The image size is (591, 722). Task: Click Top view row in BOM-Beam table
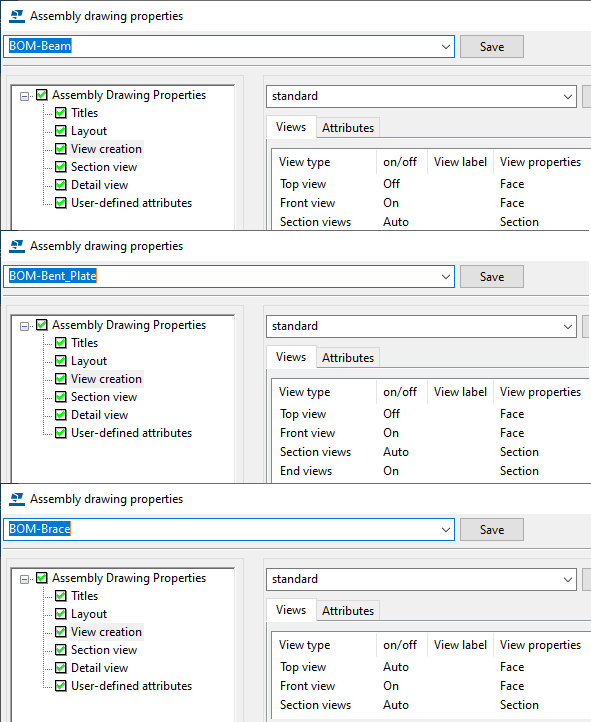(431, 184)
